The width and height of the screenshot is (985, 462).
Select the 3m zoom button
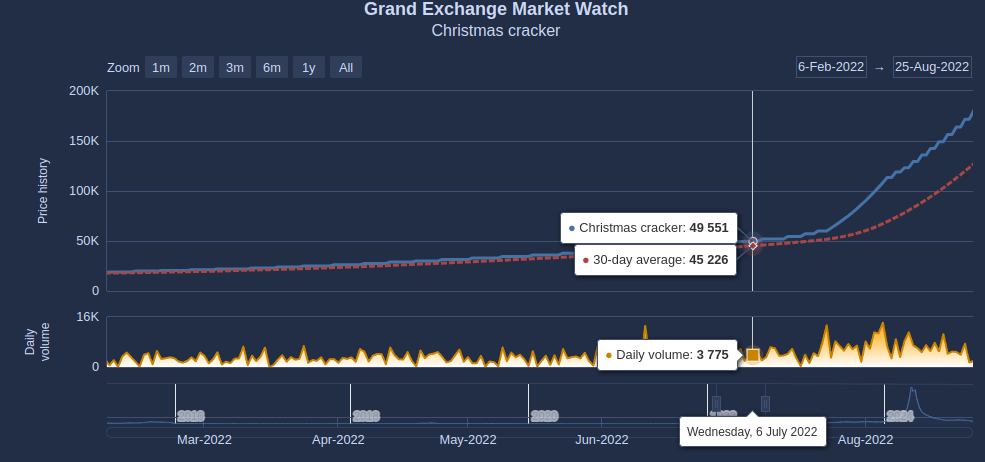pyautogui.click(x=235, y=67)
